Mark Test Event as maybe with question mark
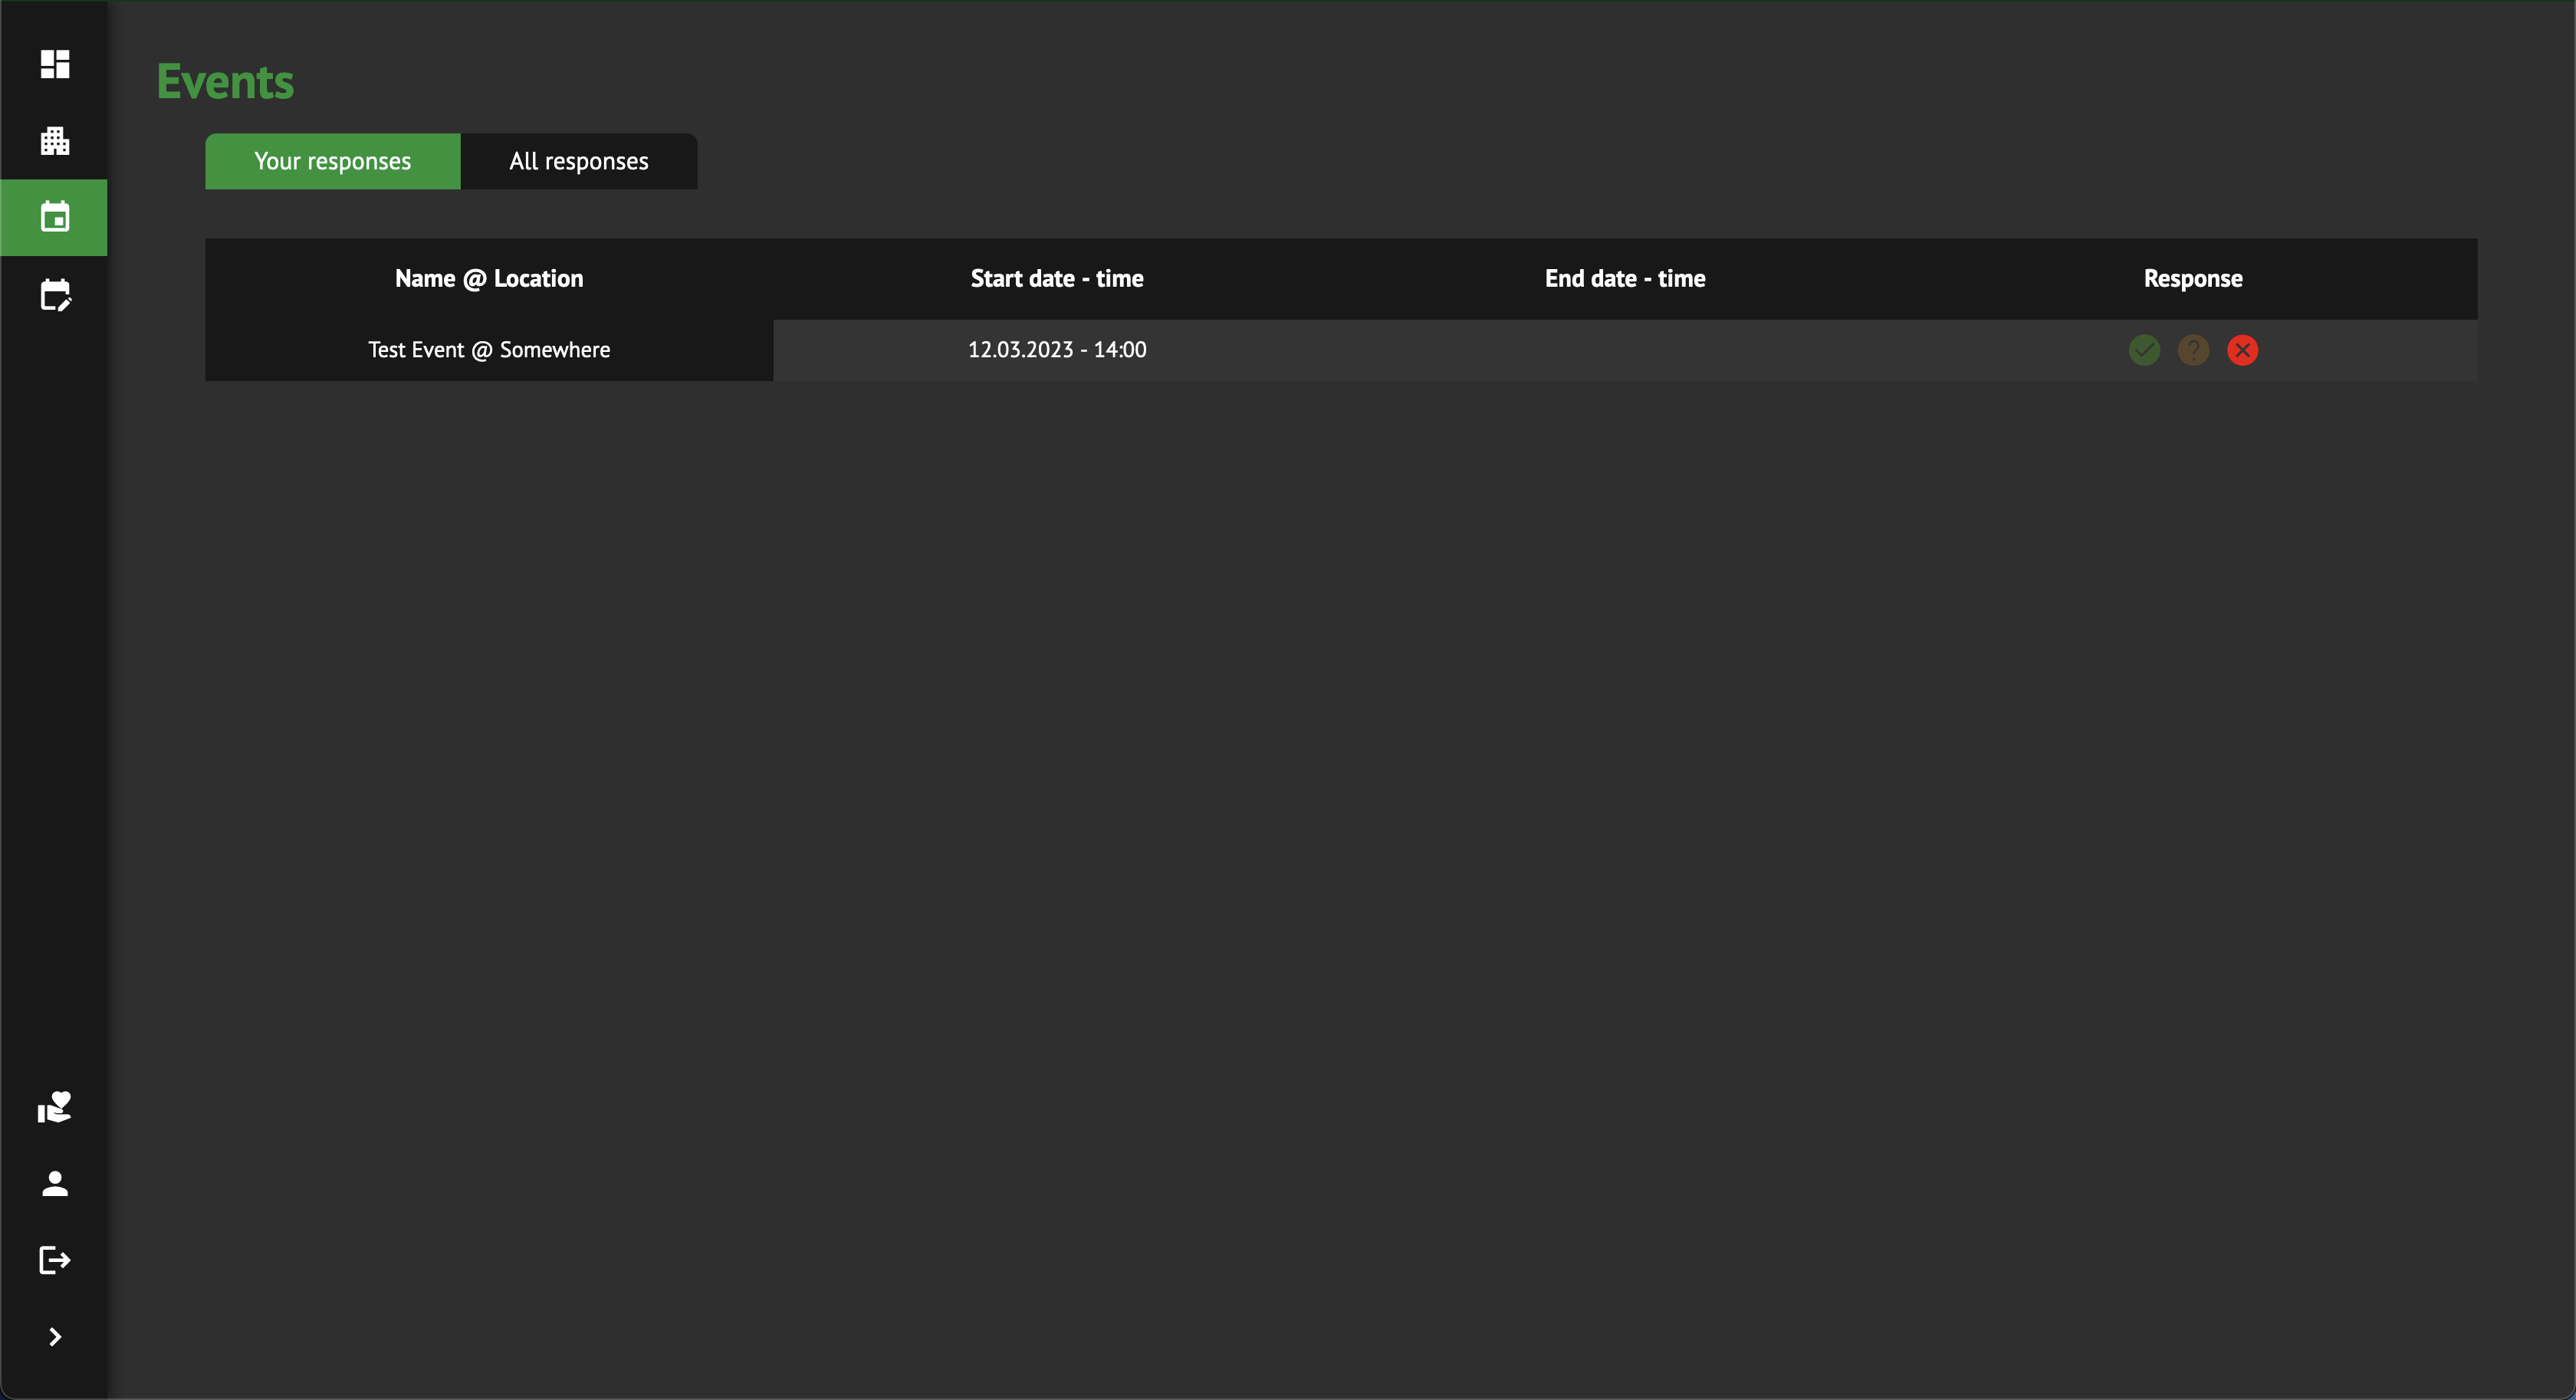Screen dimensions: 2576x1400 (2193, 350)
